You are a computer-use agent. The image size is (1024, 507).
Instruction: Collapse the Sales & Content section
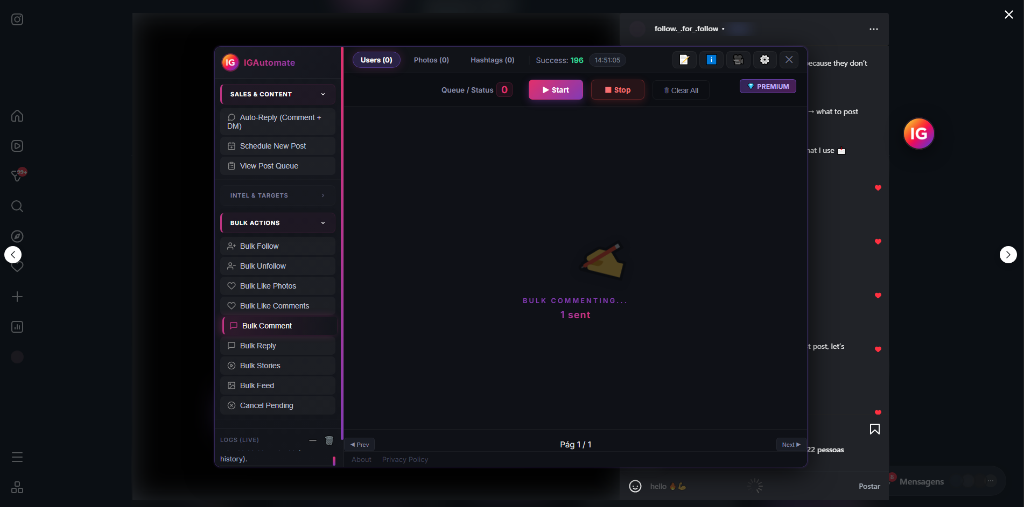278,94
